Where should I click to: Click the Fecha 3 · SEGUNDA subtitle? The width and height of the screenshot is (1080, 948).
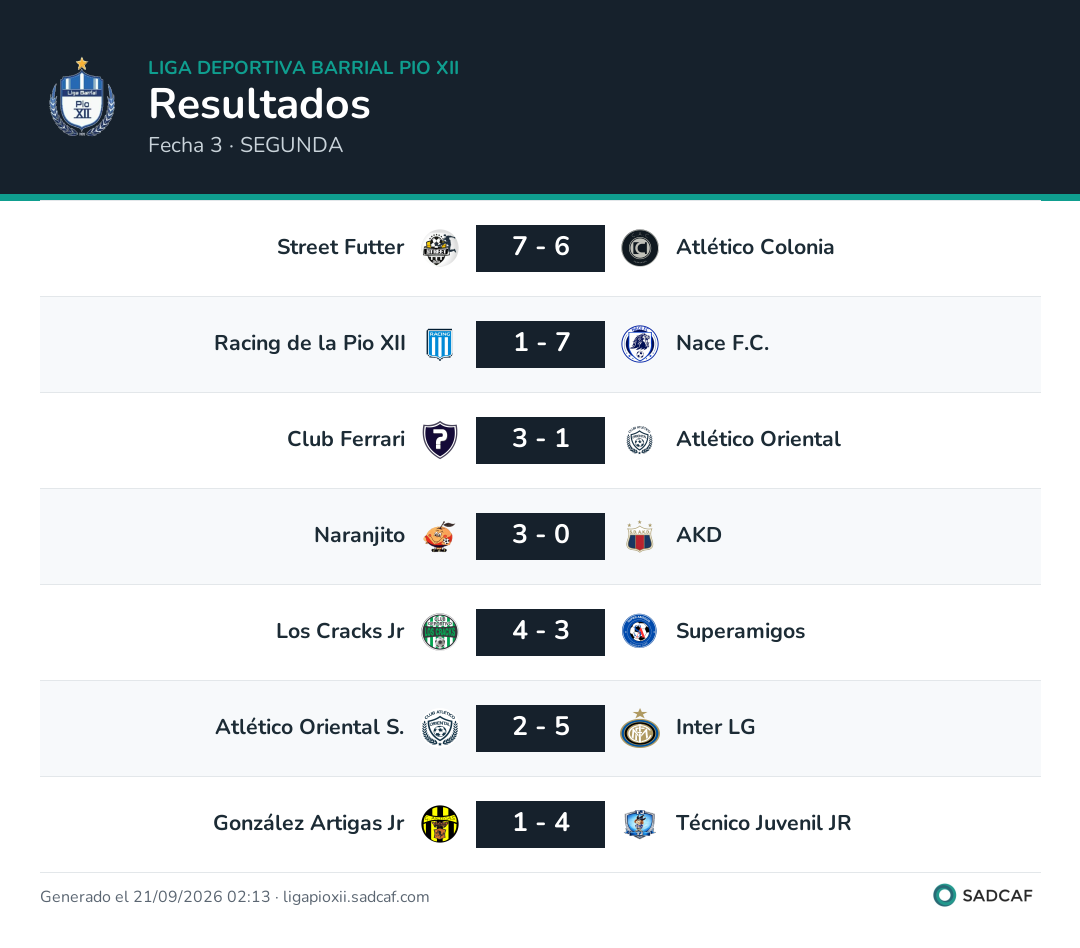246,145
